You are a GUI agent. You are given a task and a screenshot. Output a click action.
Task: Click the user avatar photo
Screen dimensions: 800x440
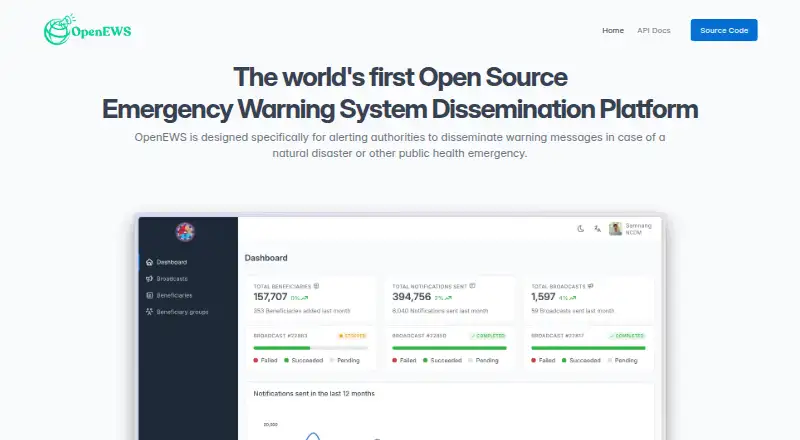(616, 229)
